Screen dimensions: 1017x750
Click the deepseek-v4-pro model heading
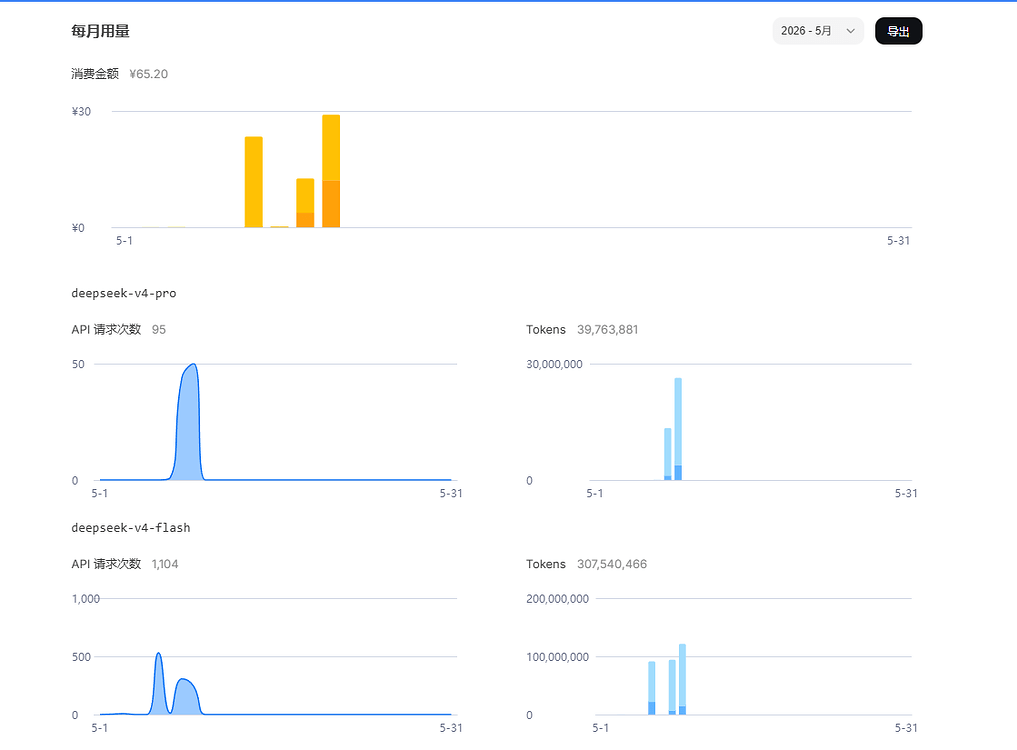(124, 293)
